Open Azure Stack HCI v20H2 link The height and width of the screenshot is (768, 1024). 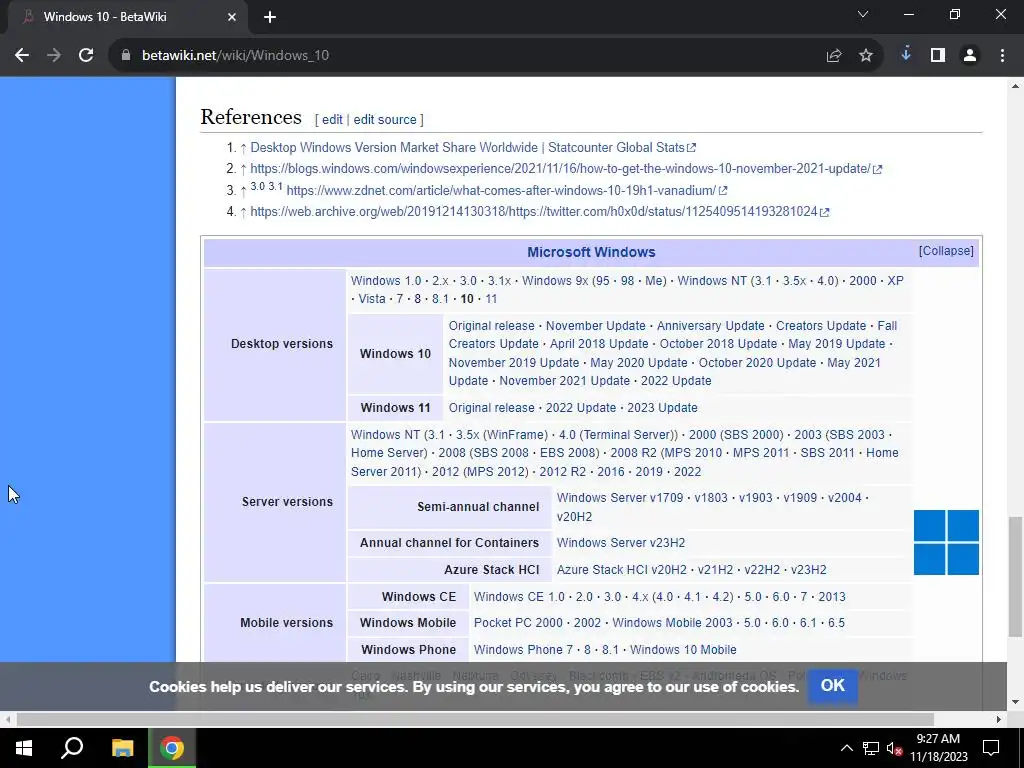[622, 569]
